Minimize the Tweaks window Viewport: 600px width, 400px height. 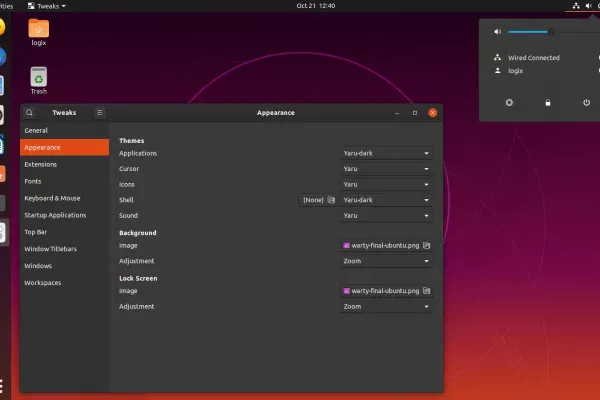397,113
